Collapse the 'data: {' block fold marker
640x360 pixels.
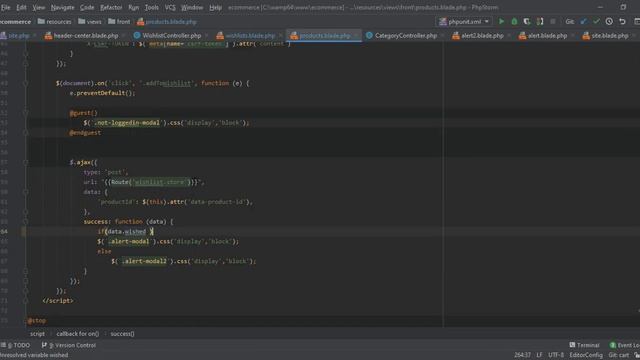pos(25,192)
